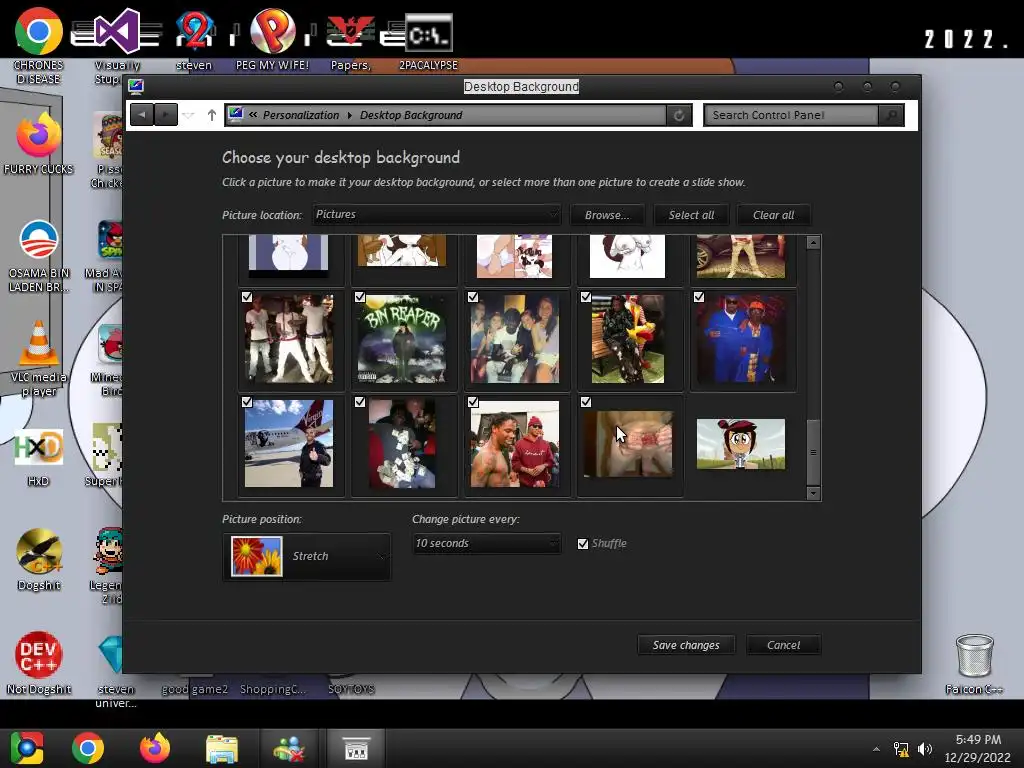The height and width of the screenshot is (768, 1024).
Task: Click picture list scrollbar up arrow
Action: pos(813,242)
